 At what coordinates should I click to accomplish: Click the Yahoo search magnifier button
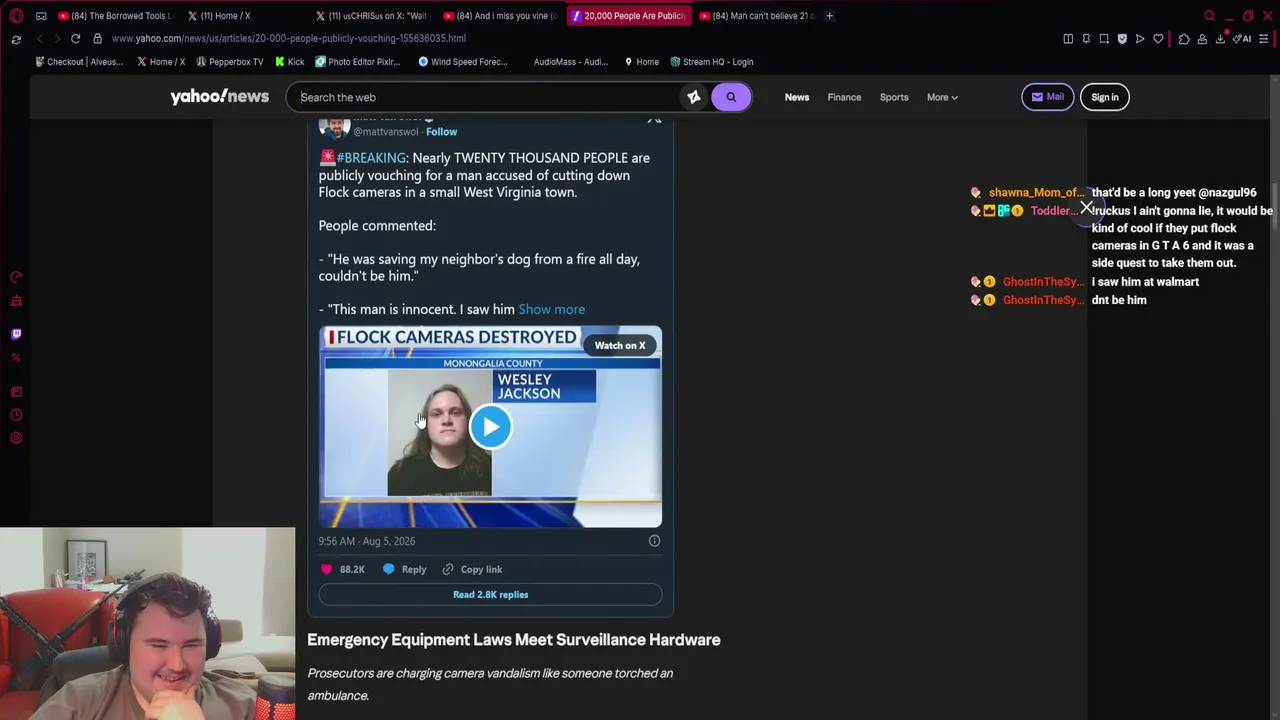[731, 97]
